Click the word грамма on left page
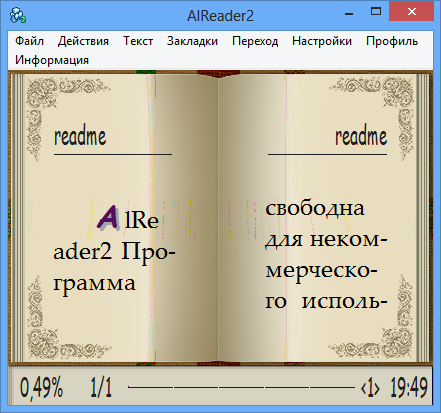This screenshot has width=441, height=413. pos(94,285)
